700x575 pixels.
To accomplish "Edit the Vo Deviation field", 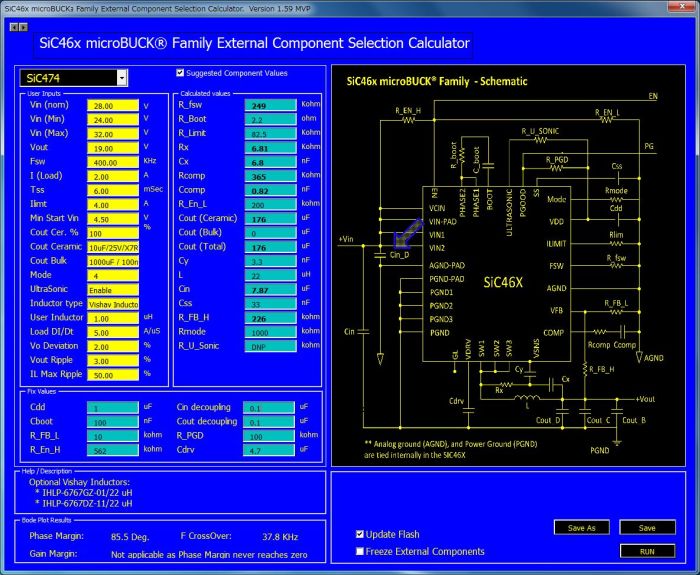I will click(113, 346).
